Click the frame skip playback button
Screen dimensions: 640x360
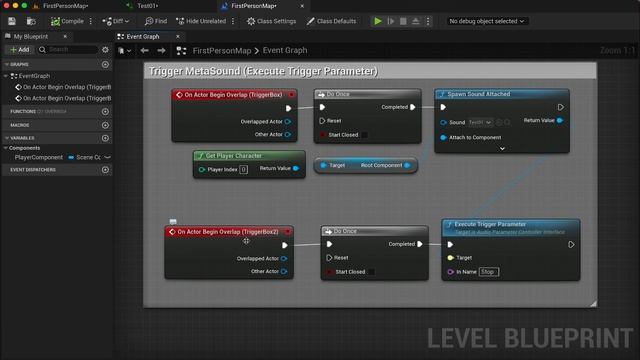tap(391, 21)
